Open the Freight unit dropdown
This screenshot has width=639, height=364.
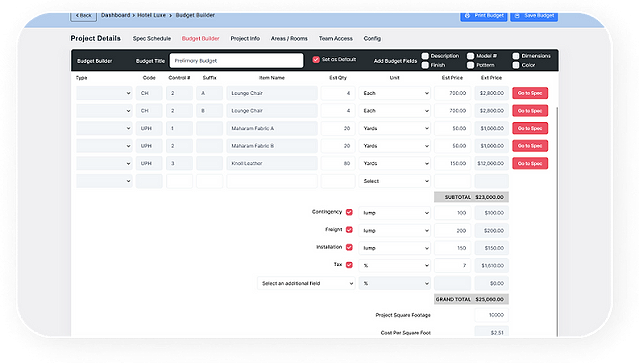tap(394, 230)
